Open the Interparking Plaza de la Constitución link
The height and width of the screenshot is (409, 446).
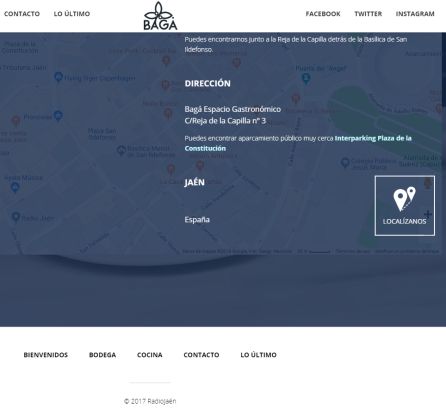pos(298,143)
